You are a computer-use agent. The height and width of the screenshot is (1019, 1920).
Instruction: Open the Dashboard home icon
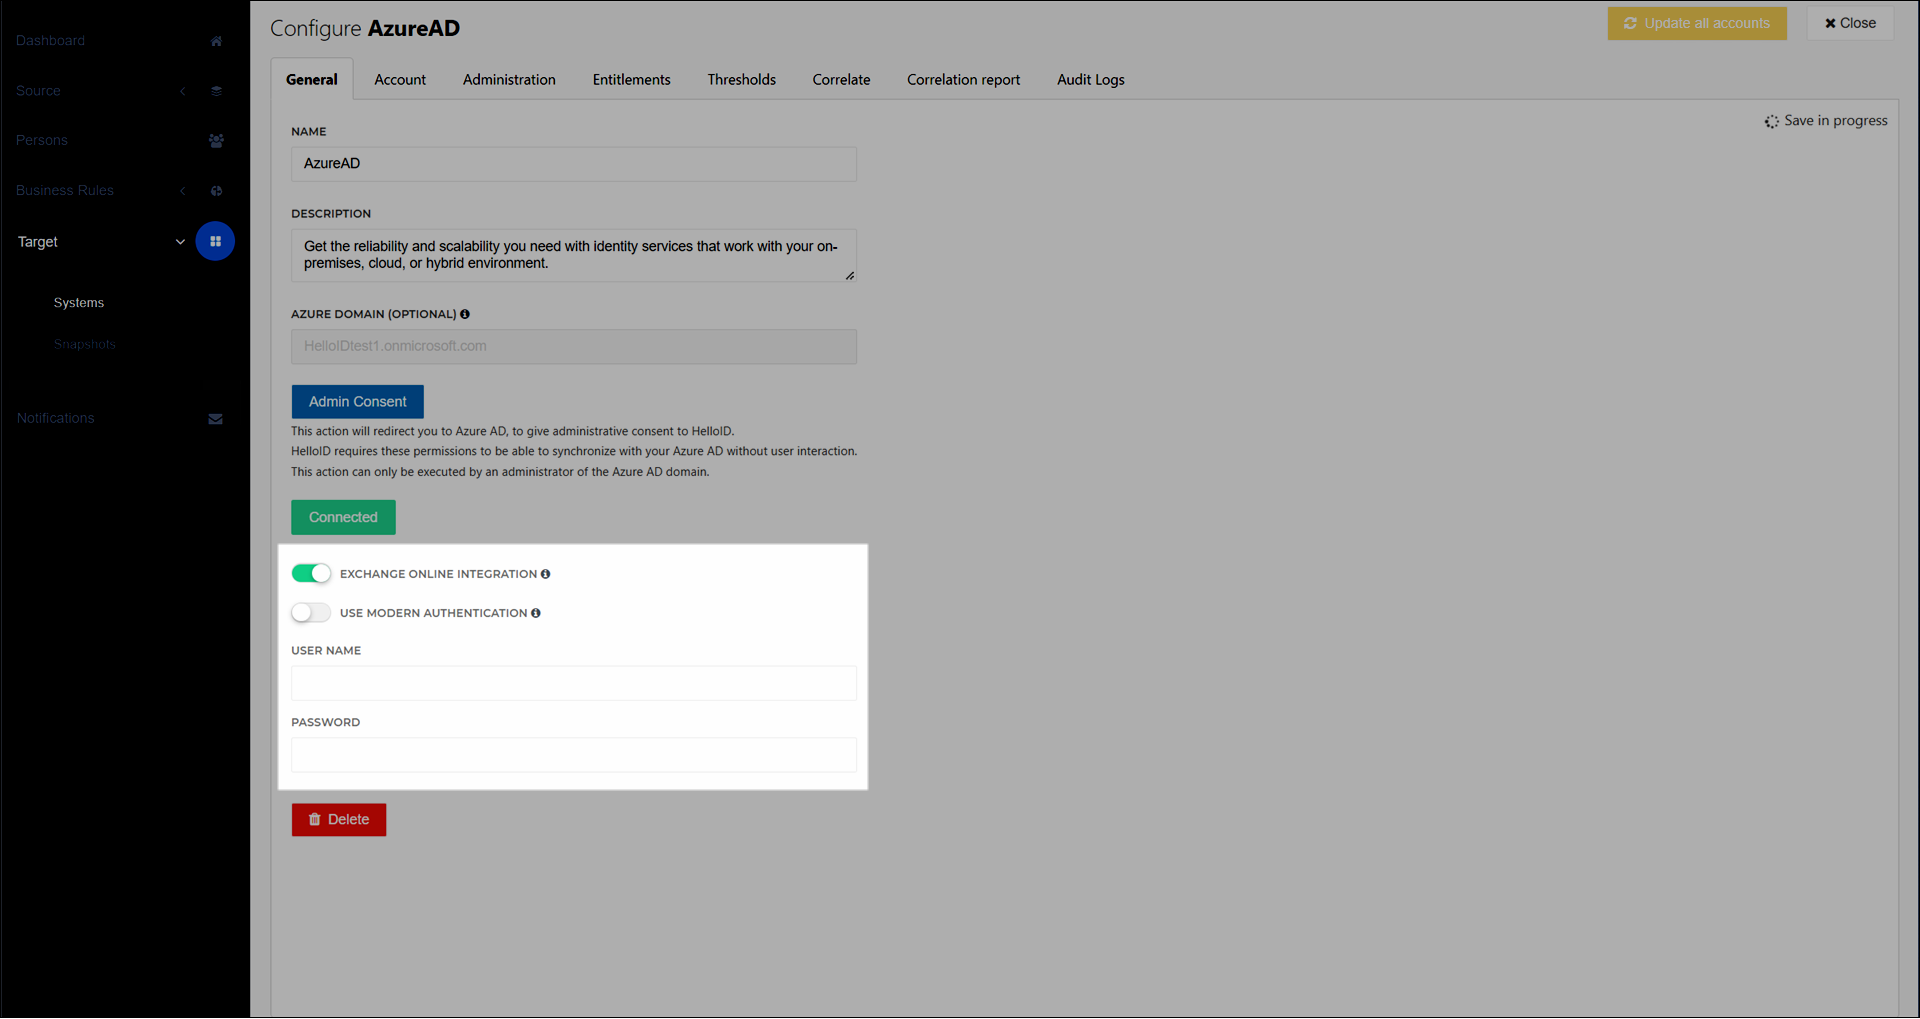216,41
